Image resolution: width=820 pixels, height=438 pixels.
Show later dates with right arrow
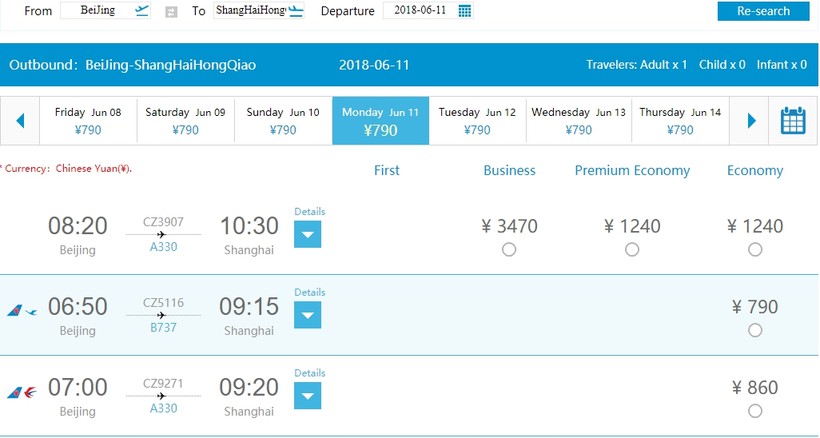(x=752, y=121)
